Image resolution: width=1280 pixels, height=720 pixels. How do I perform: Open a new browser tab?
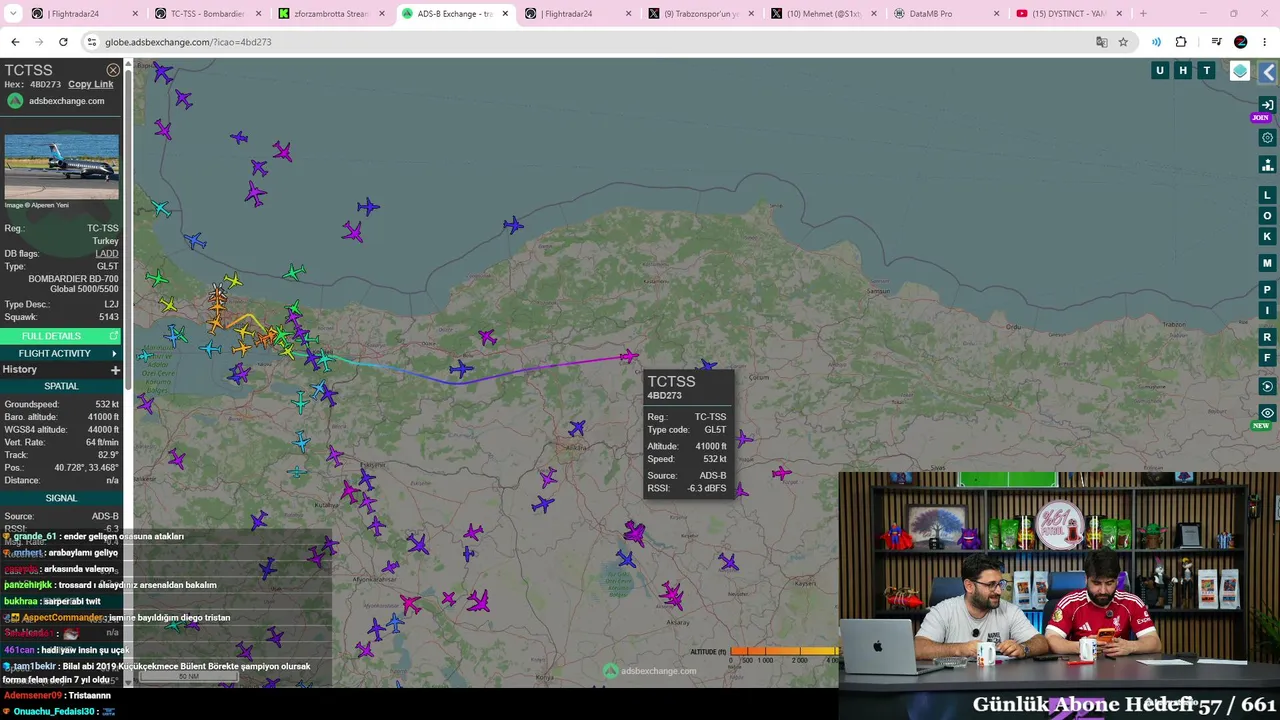coord(1143,14)
